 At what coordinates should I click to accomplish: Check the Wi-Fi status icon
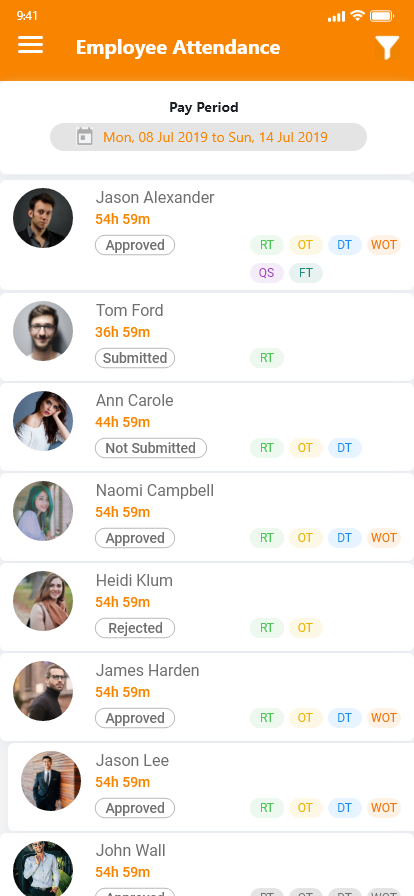pos(357,15)
